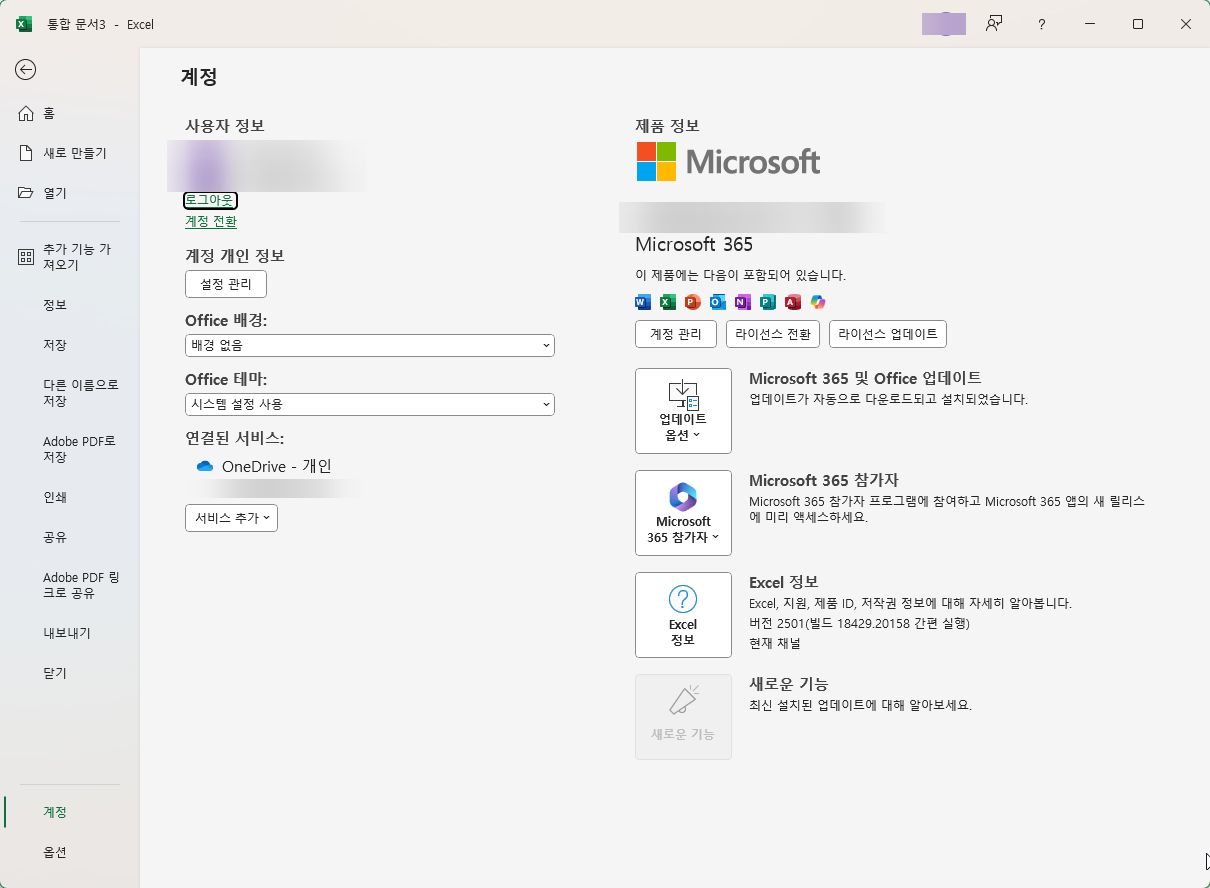Click the OneDrive cloud icon under connected services
The width and height of the screenshot is (1210, 888).
204,465
